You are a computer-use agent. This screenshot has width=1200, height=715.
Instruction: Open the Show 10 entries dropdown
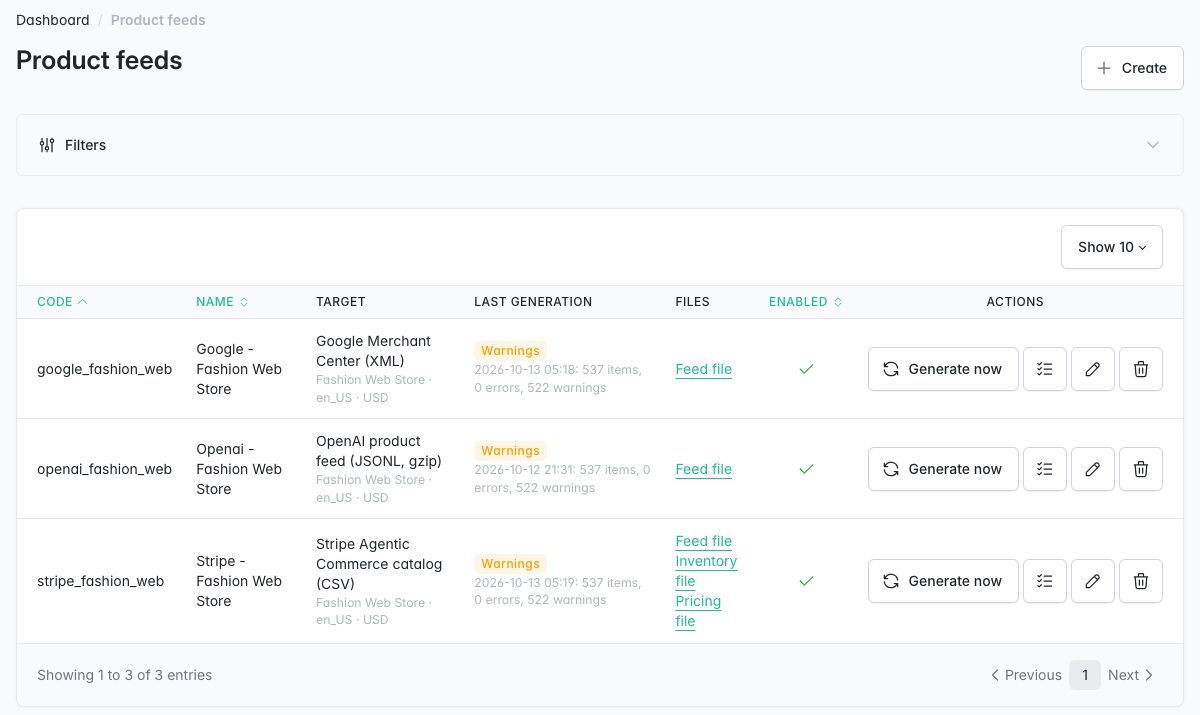click(1112, 247)
